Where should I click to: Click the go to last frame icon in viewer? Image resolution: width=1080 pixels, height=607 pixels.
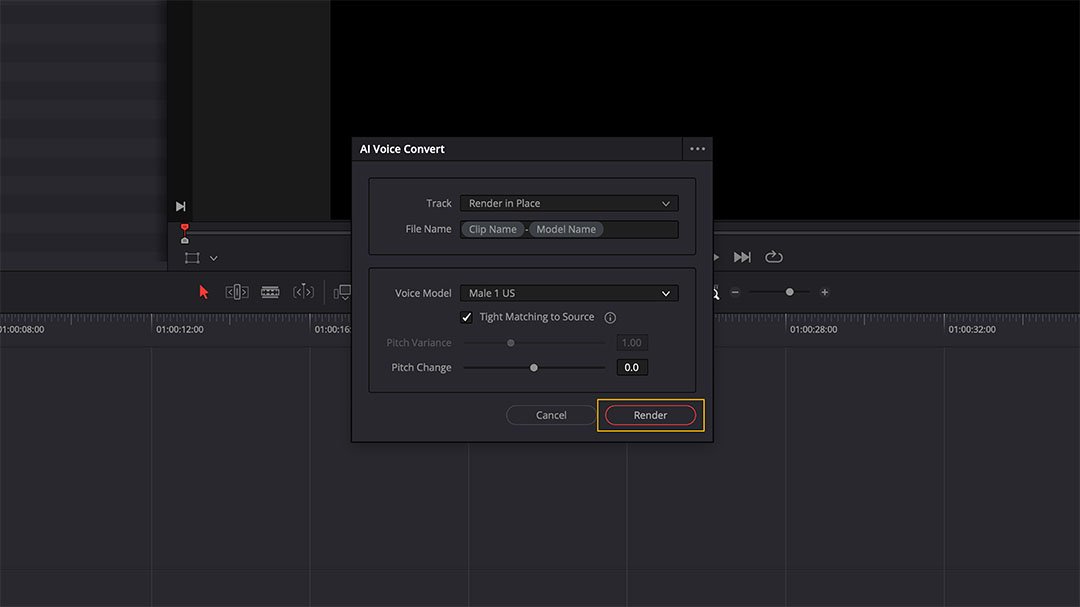point(180,206)
